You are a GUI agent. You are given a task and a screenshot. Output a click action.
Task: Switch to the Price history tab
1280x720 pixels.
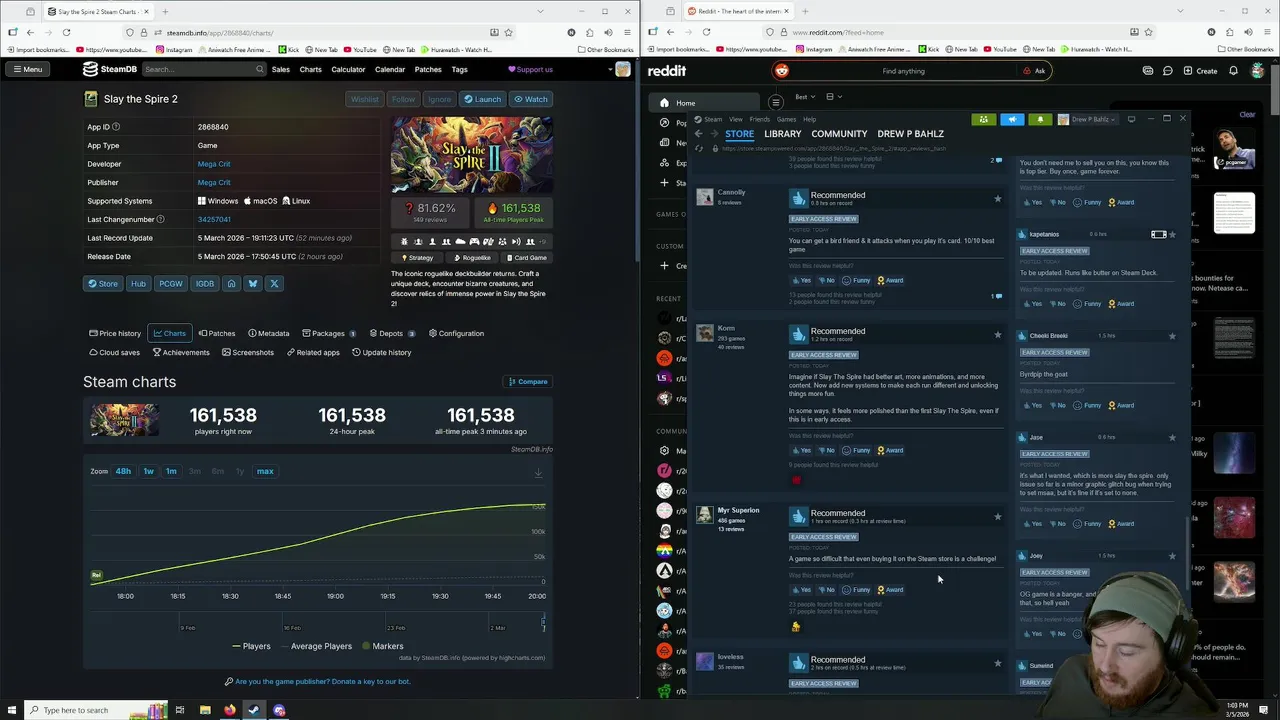point(115,333)
